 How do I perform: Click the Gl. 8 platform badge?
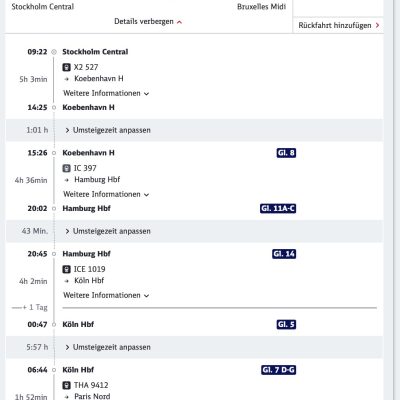pos(286,153)
